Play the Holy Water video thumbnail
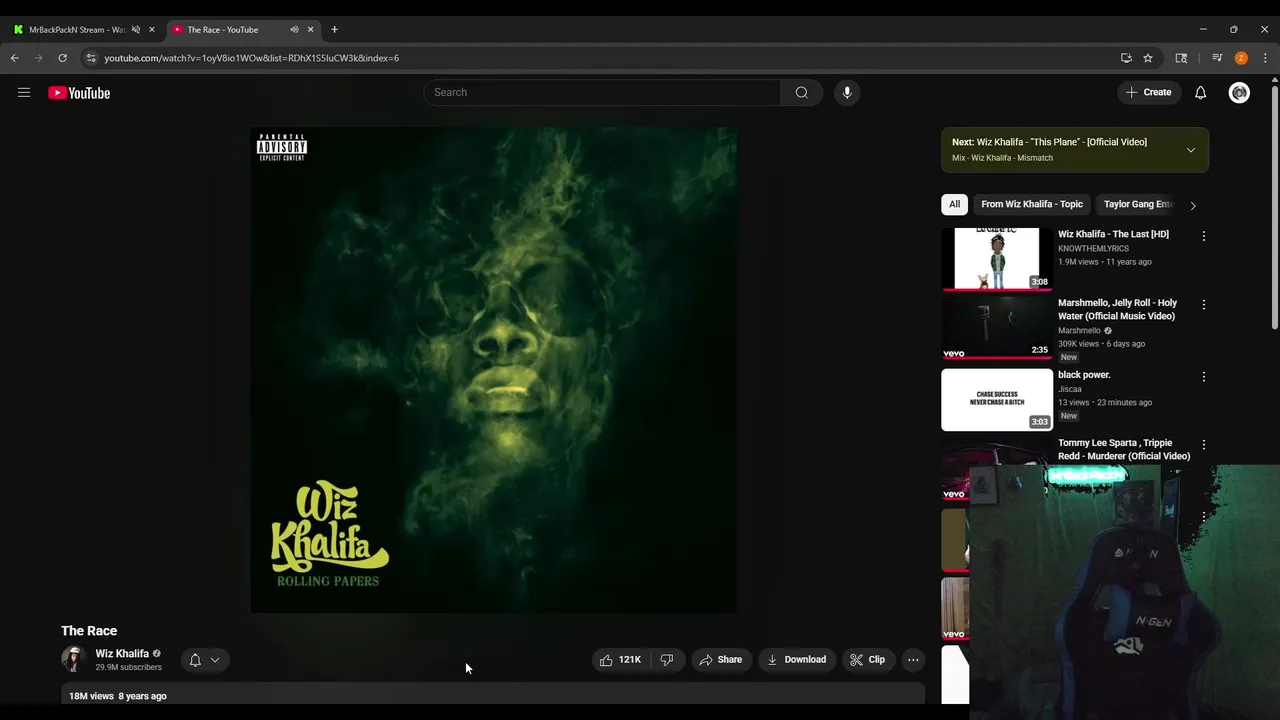Screen dimensions: 1280x720 click(x=997, y=328)
